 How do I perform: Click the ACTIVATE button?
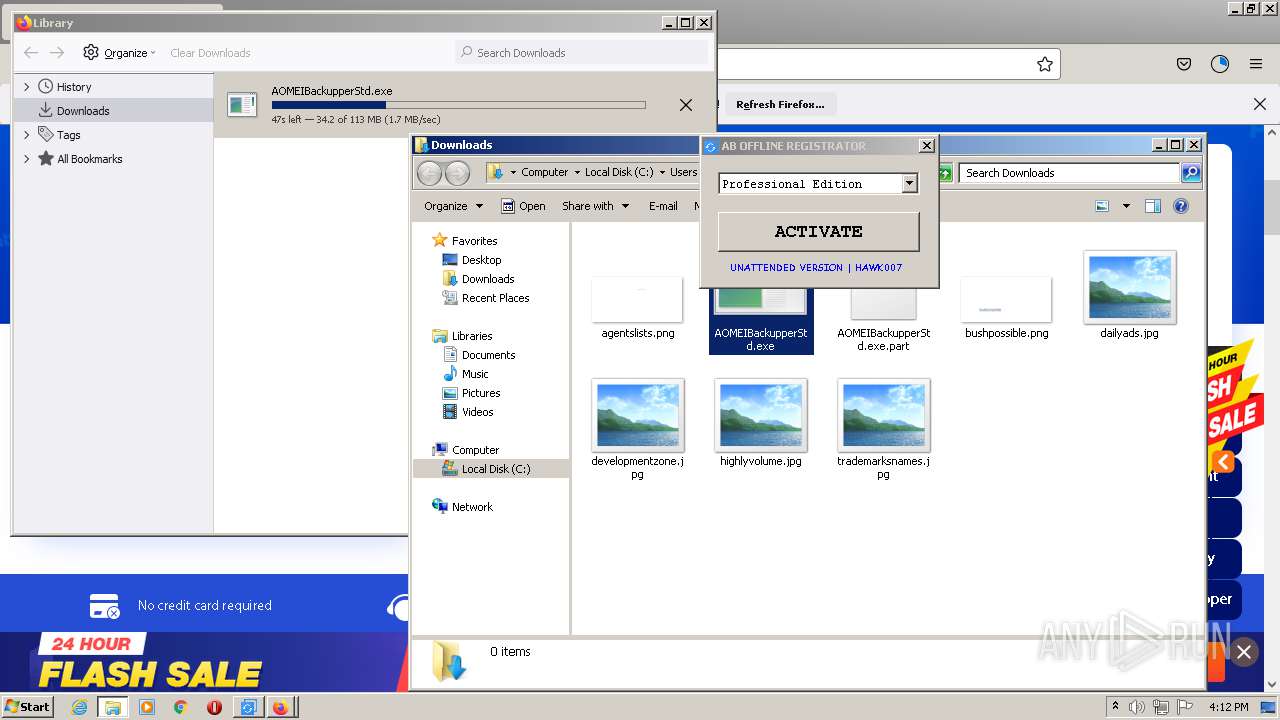coord(818,231)
